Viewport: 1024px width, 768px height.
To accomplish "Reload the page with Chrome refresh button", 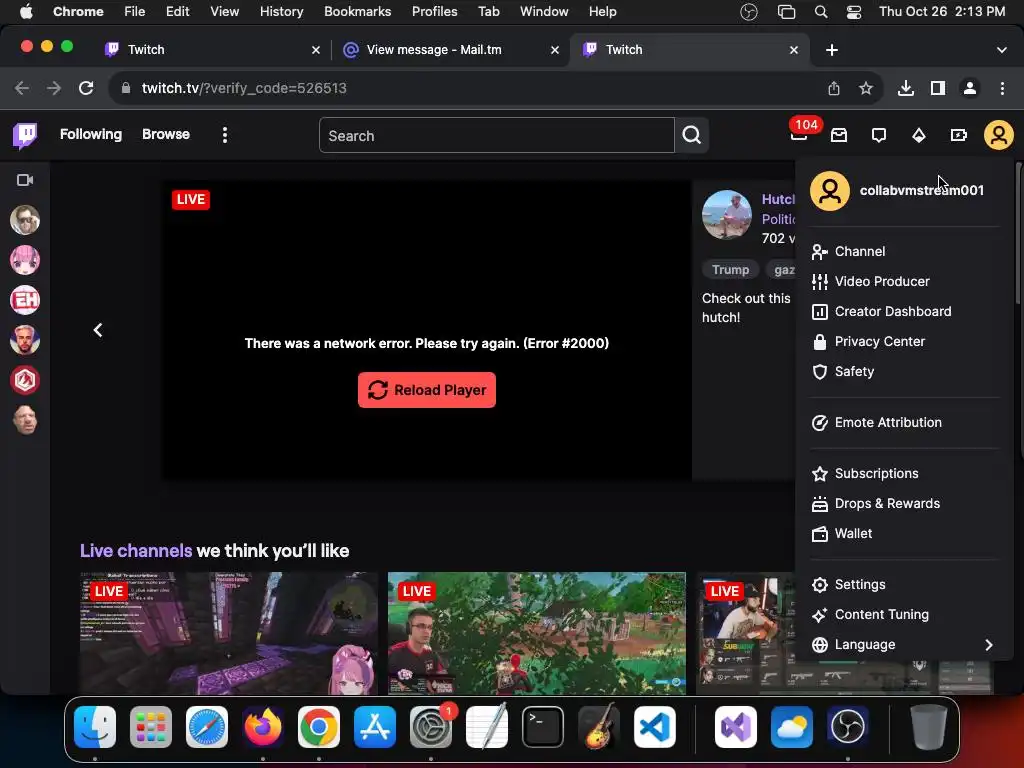I will [86, 88].
